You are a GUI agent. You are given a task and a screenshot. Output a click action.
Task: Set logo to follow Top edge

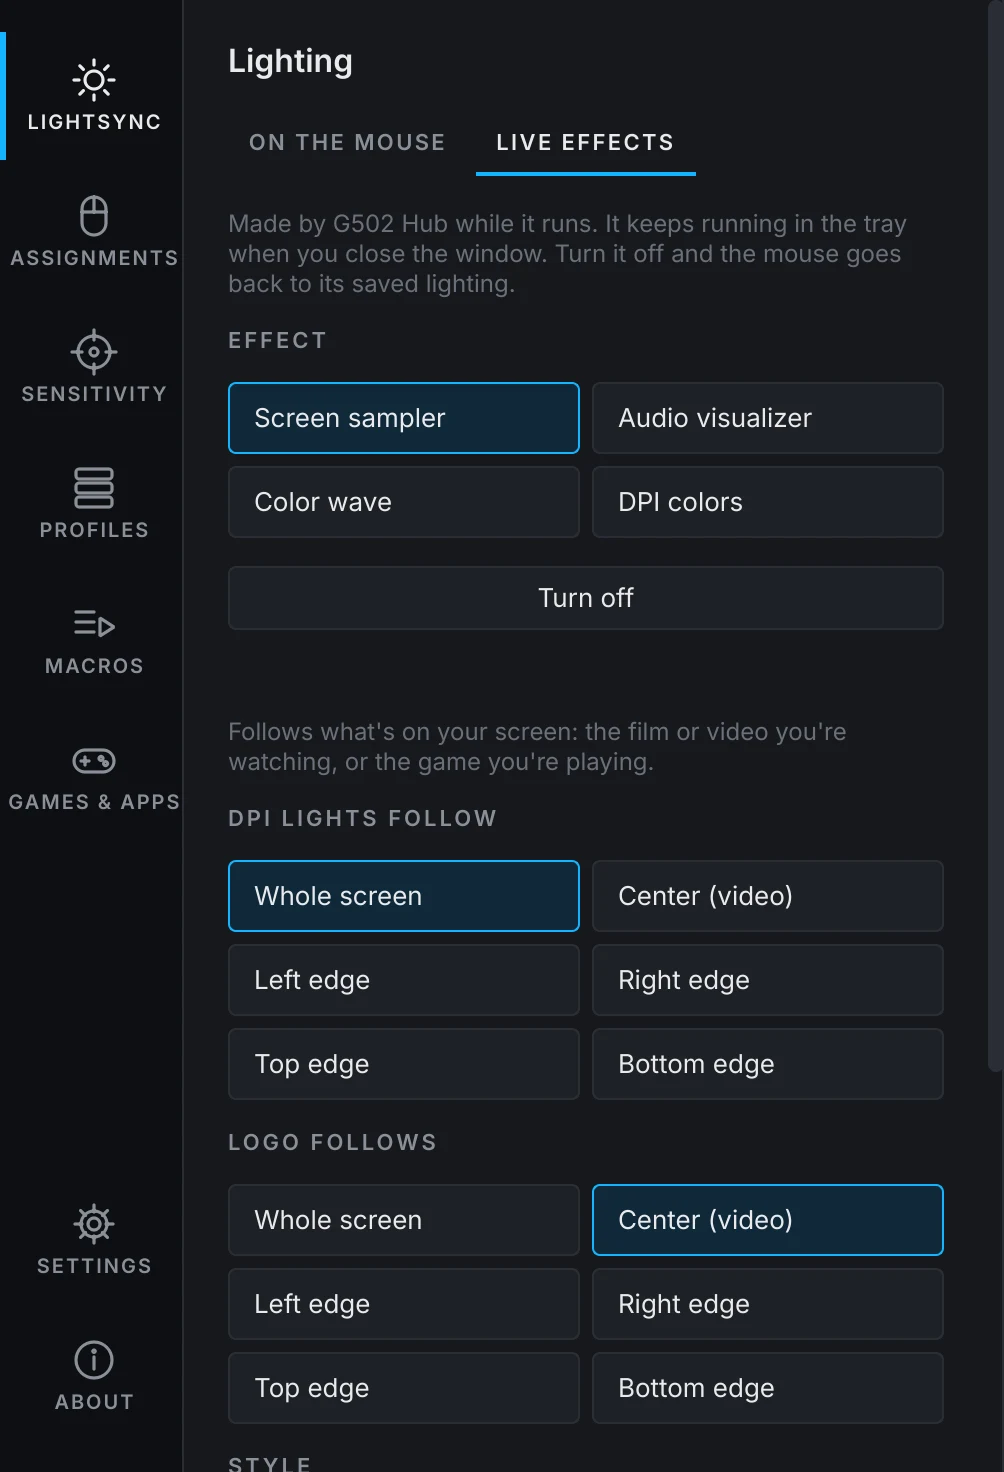[404, 1388]
